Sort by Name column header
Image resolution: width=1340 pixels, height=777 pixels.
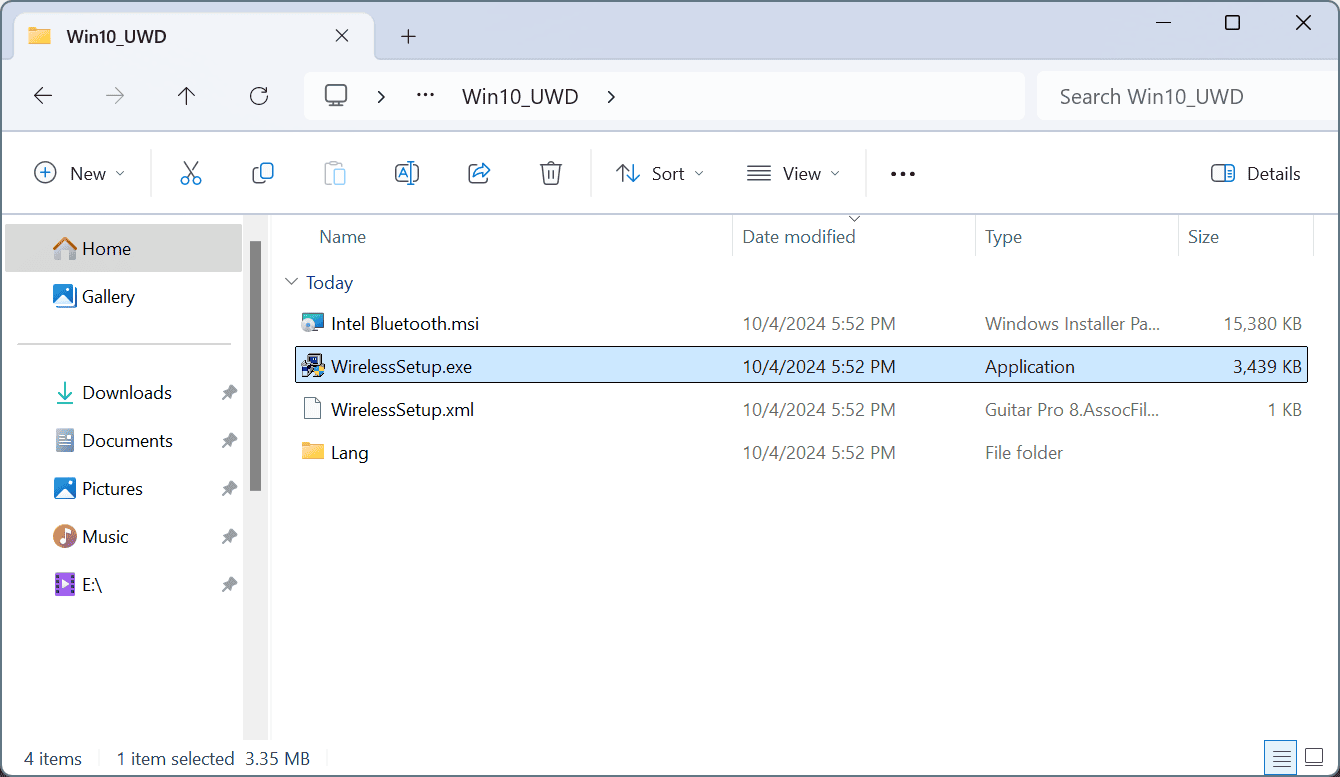(342, 237)
